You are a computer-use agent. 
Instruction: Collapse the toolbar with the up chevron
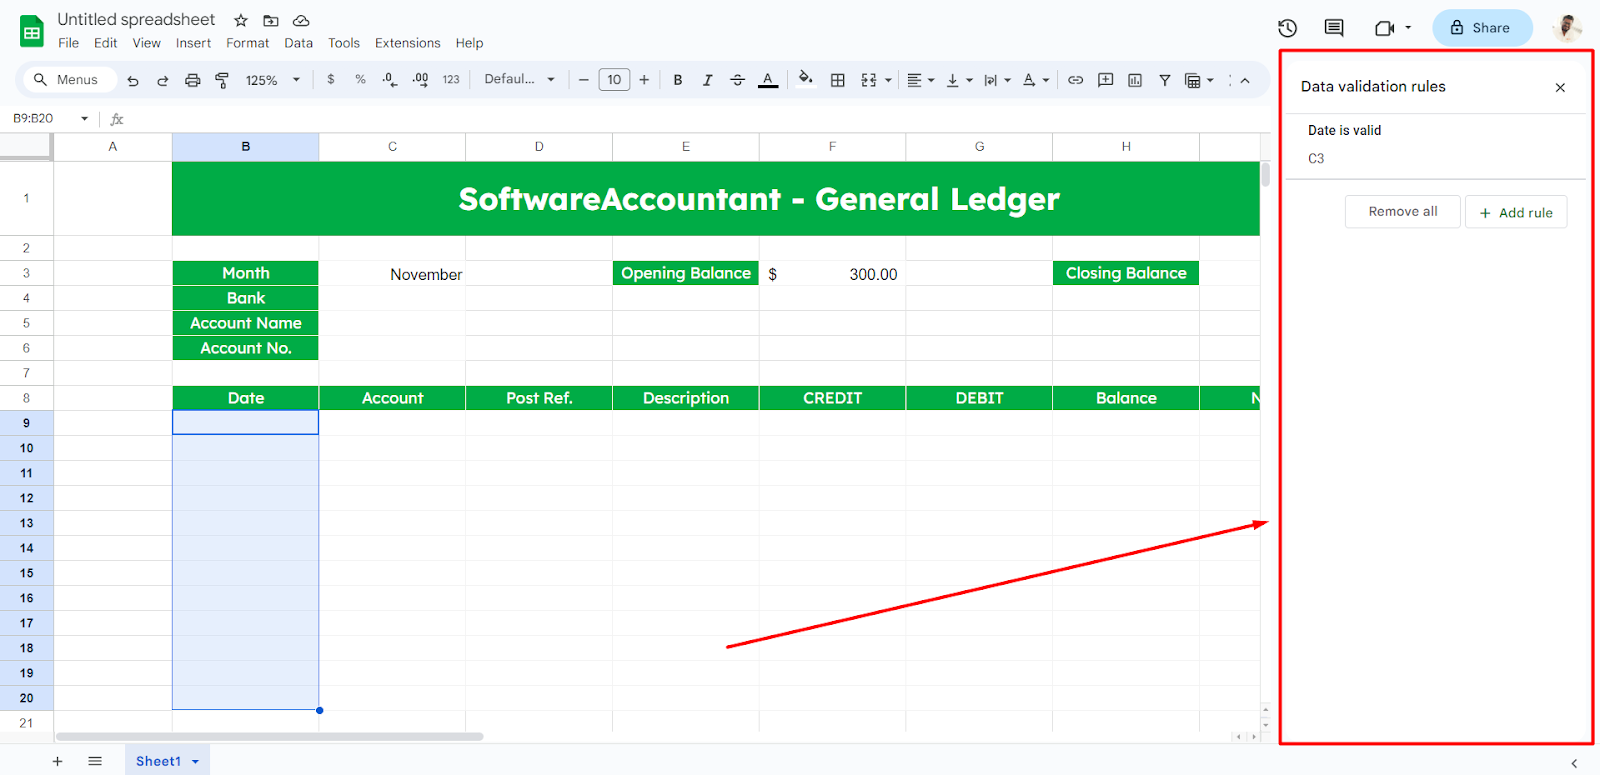1245,80
